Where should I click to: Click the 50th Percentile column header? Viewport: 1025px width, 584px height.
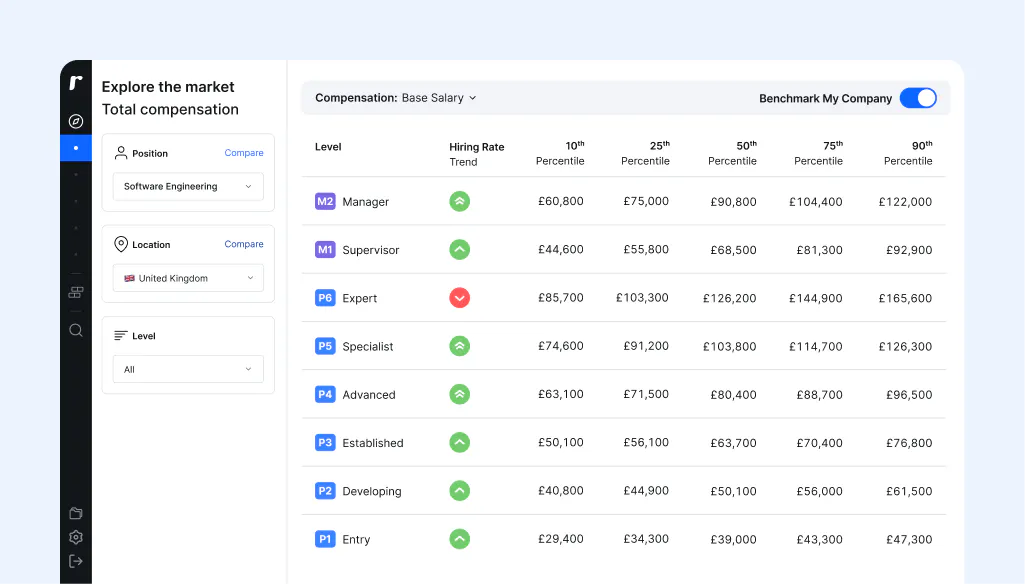[732, 153]
